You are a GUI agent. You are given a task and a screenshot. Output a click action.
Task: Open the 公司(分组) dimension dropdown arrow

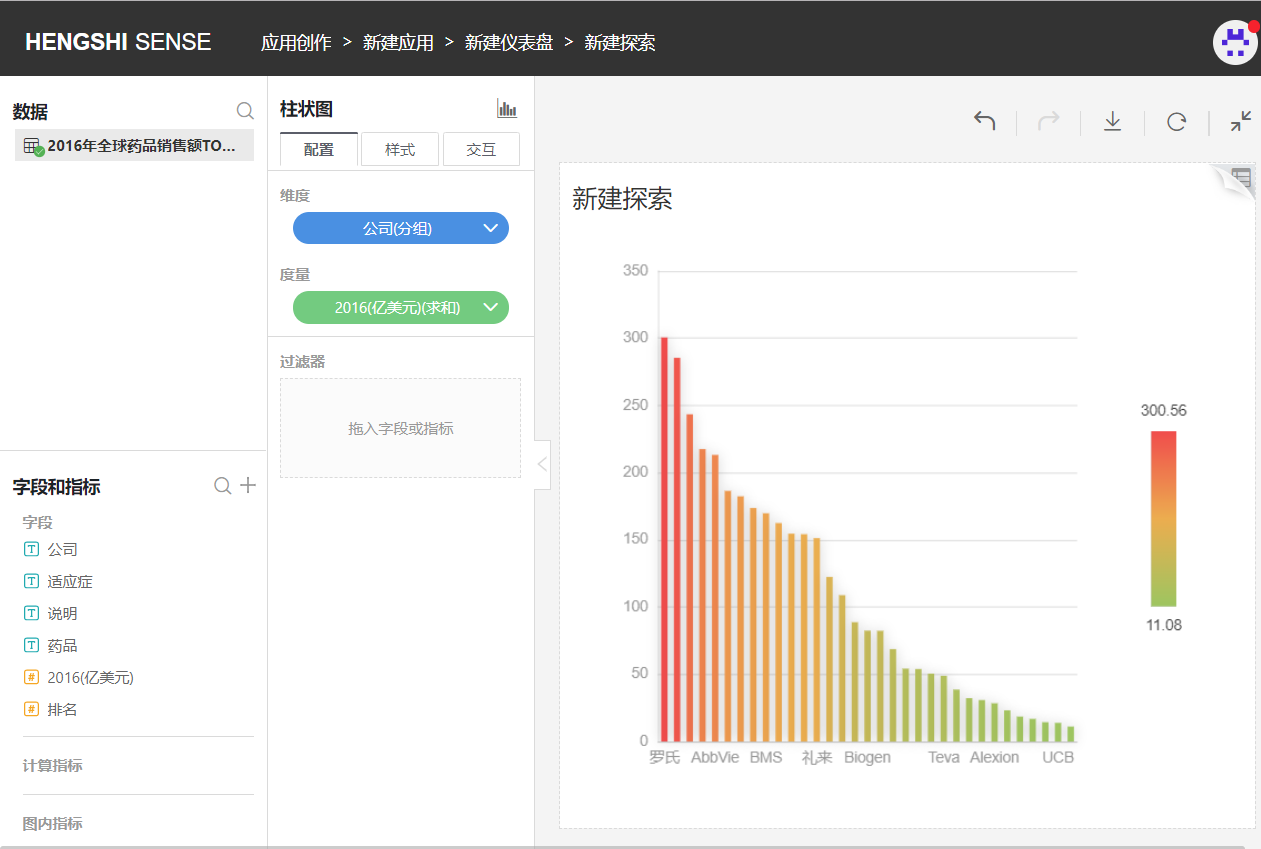click(490, 228)
